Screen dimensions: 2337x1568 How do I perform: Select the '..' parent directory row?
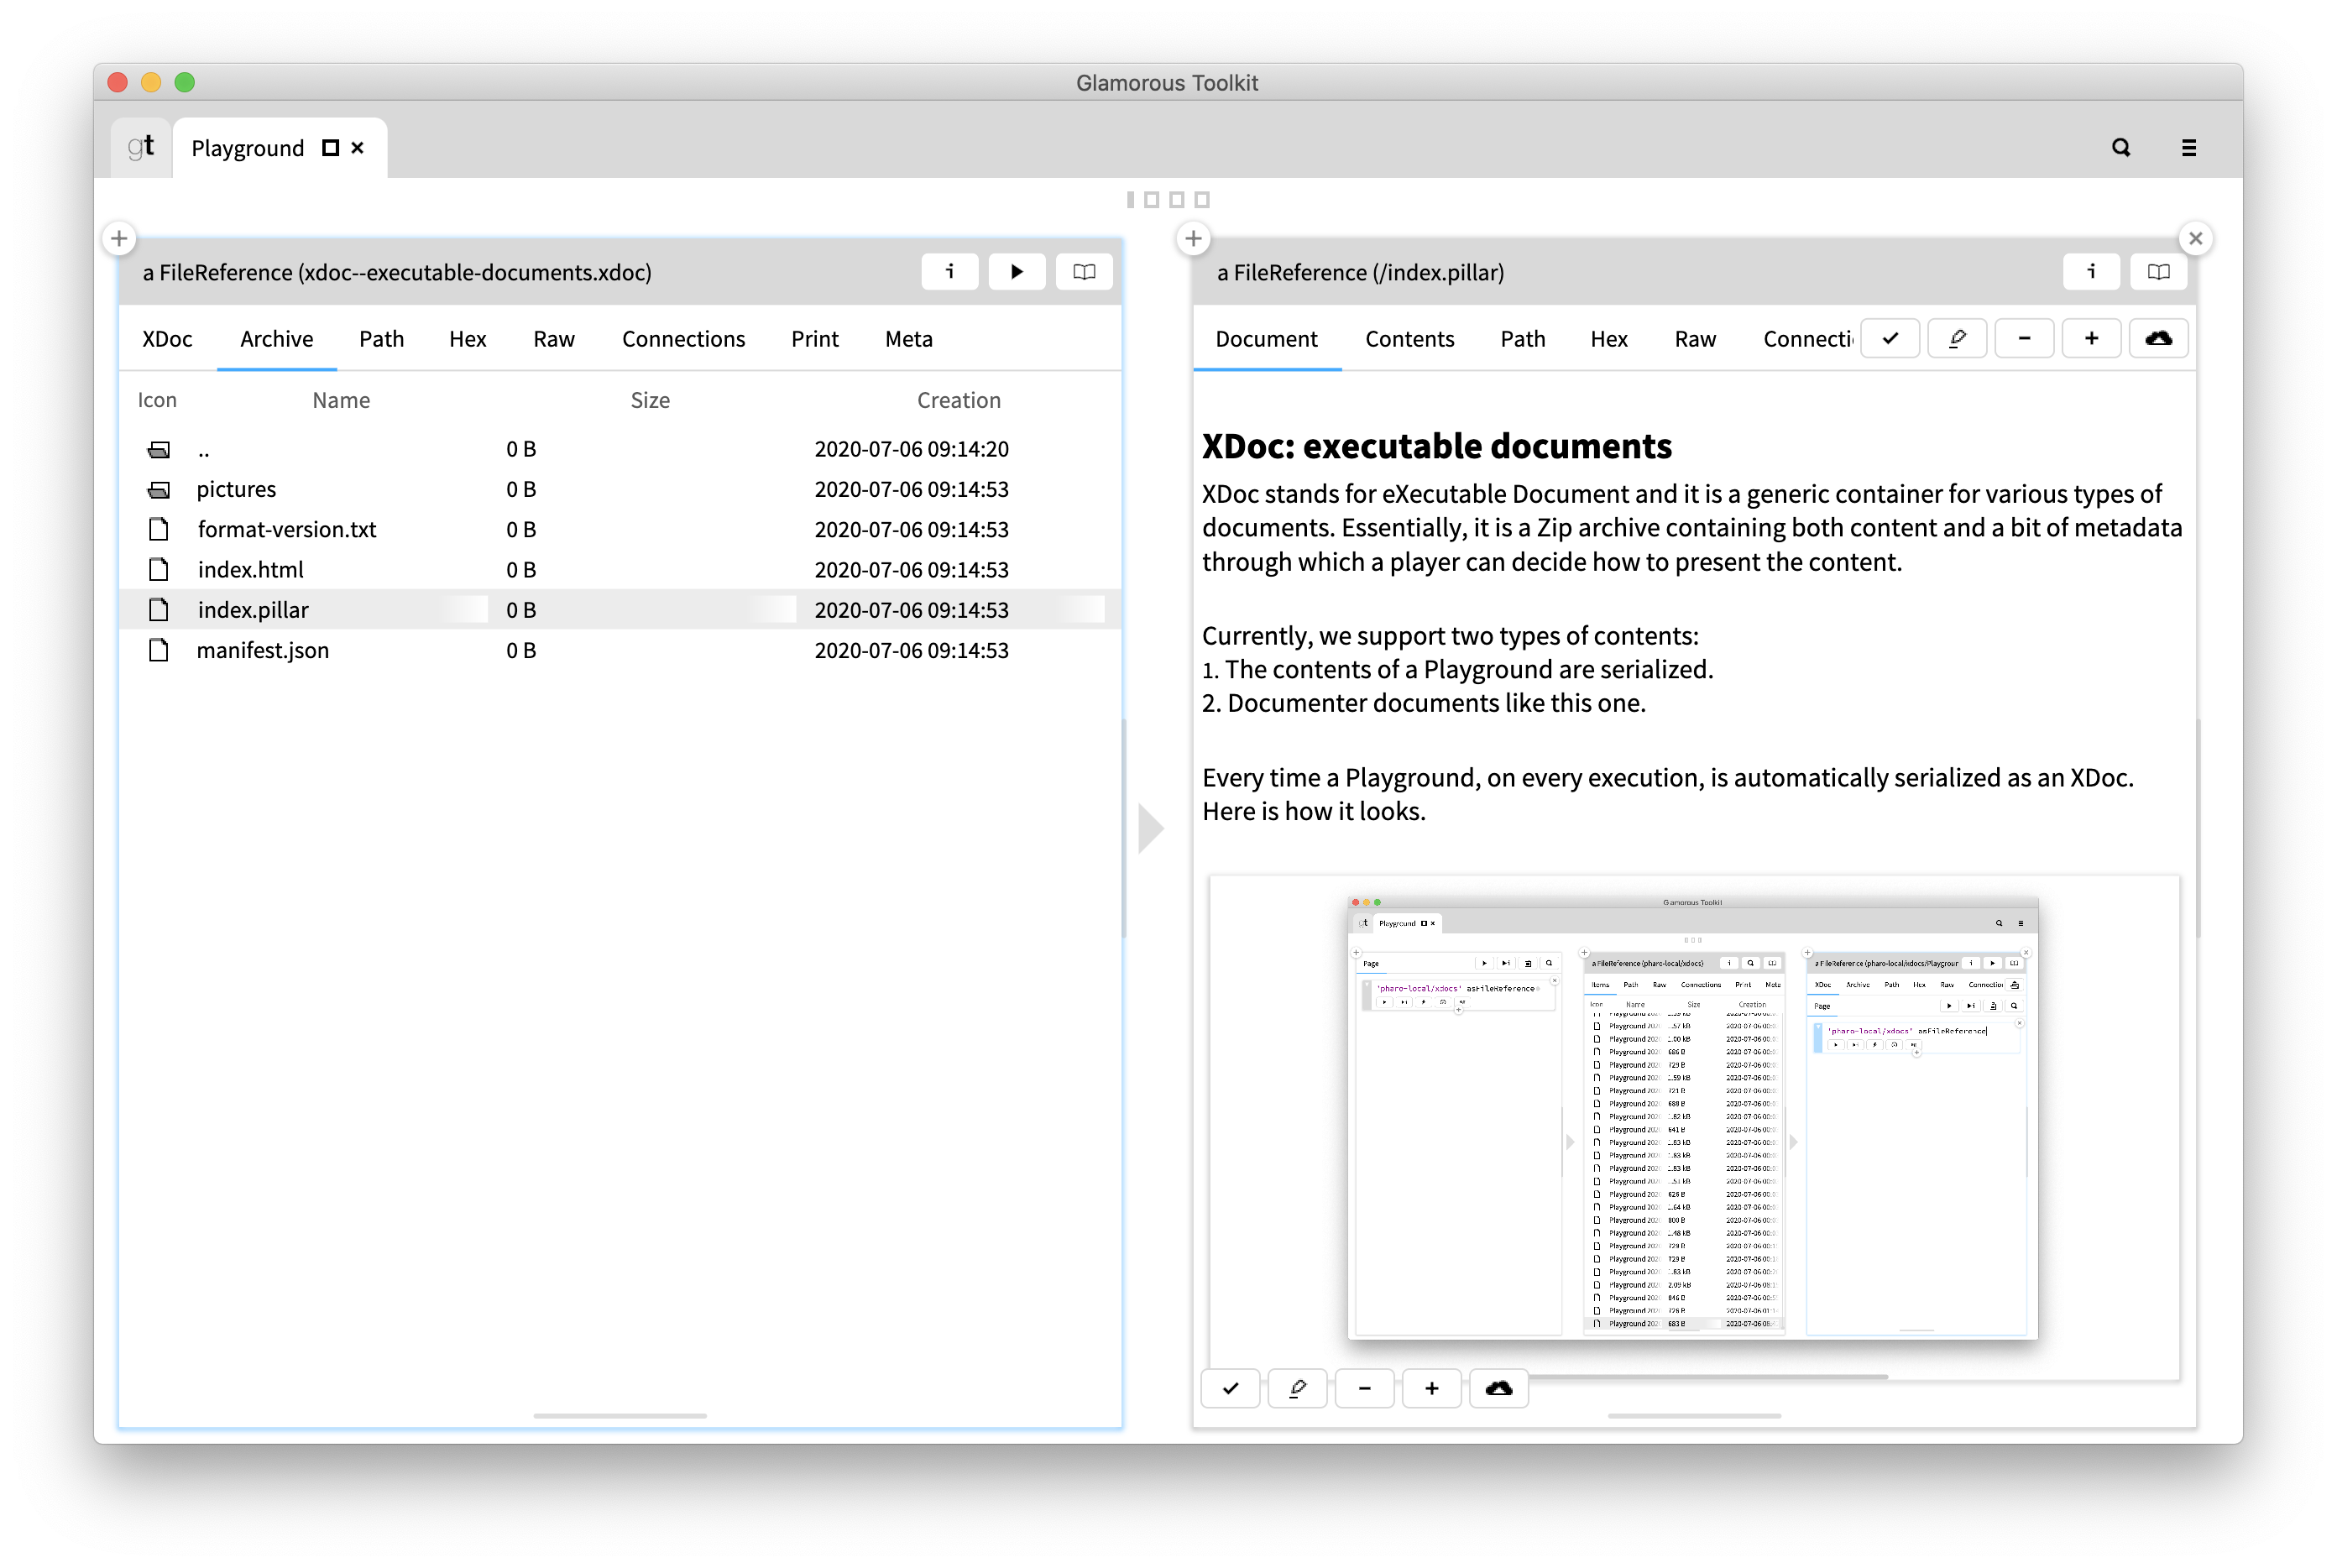(x=620, y=449)
